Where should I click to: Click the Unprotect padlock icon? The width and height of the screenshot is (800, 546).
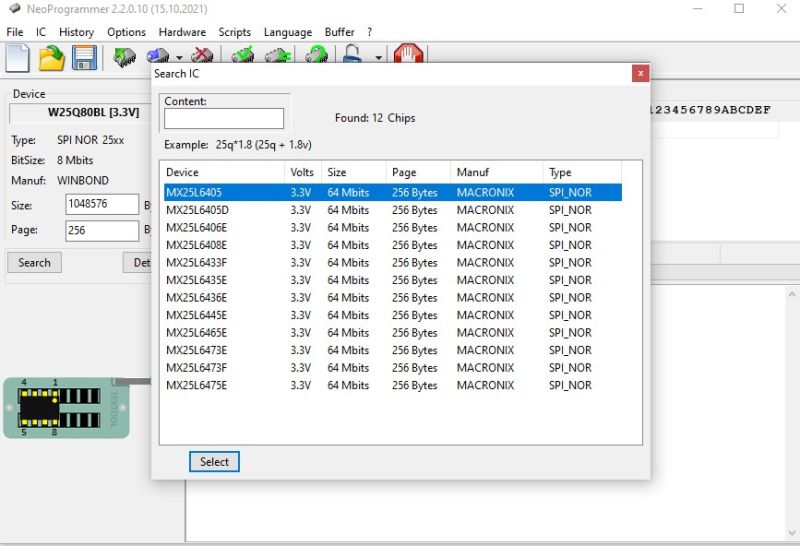pyautogui.click(x=353, y=54)
